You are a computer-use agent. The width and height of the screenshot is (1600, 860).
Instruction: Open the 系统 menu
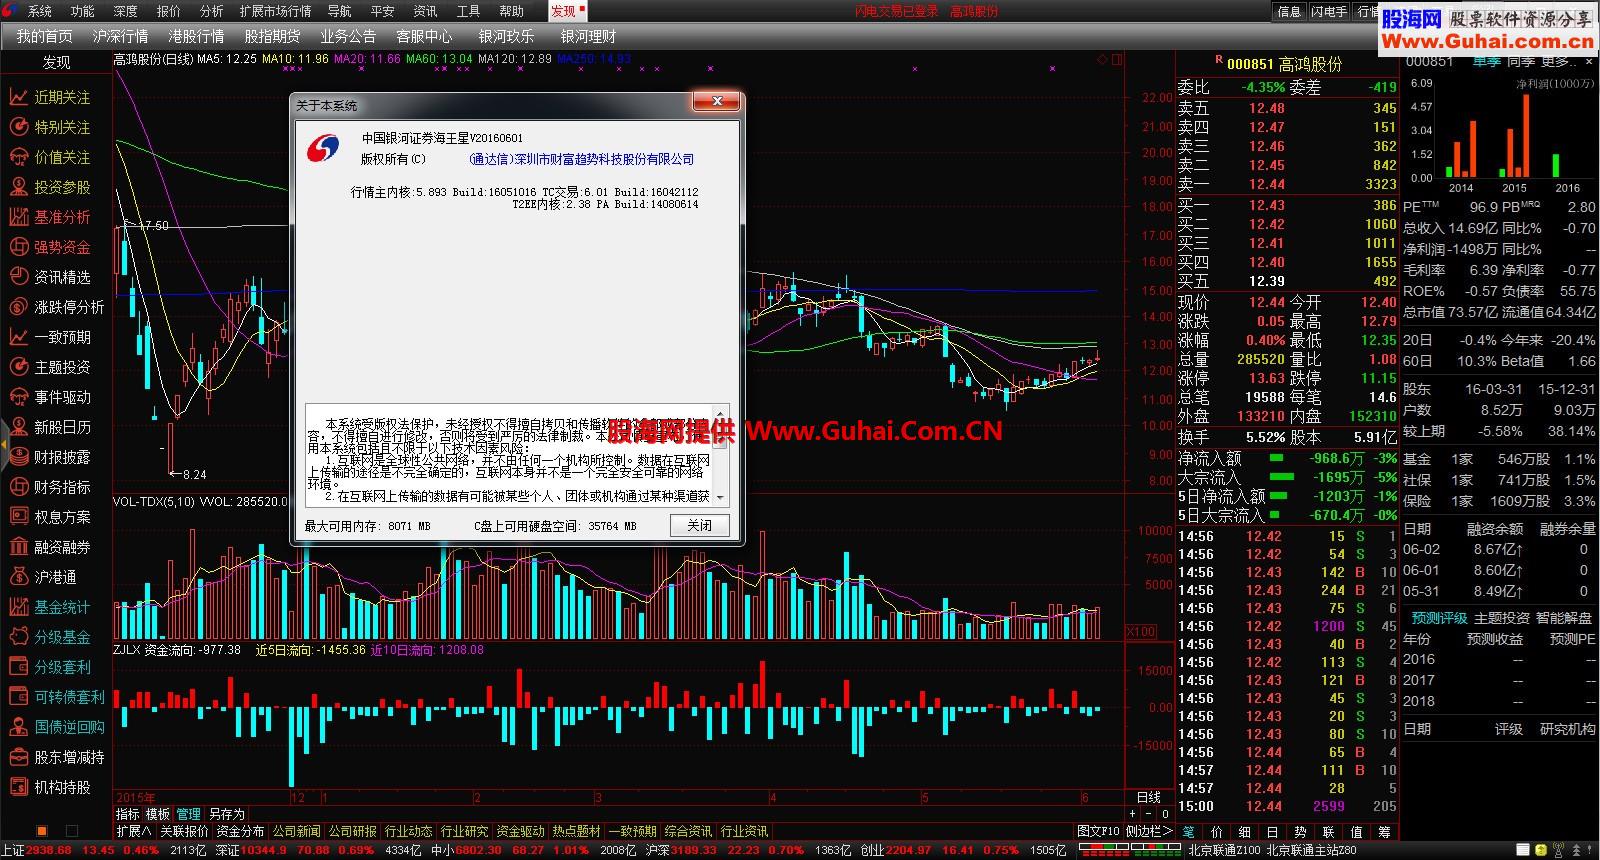coord(39,11)
